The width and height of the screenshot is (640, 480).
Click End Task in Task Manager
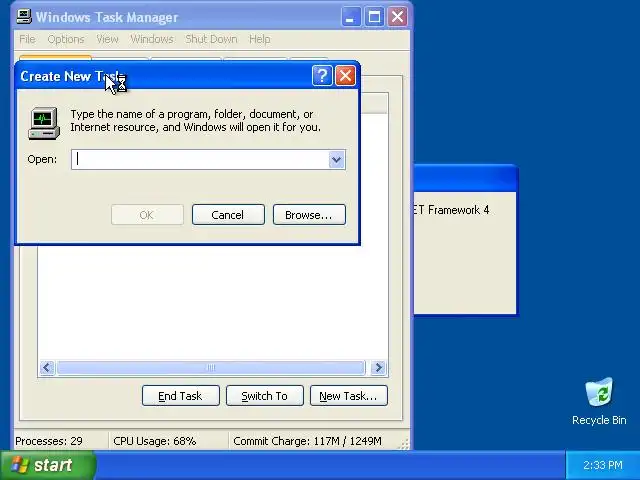click(181, 396)
